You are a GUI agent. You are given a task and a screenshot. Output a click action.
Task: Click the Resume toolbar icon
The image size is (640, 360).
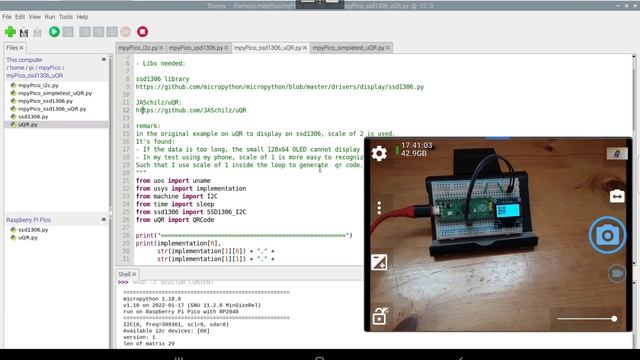(126, 32)
